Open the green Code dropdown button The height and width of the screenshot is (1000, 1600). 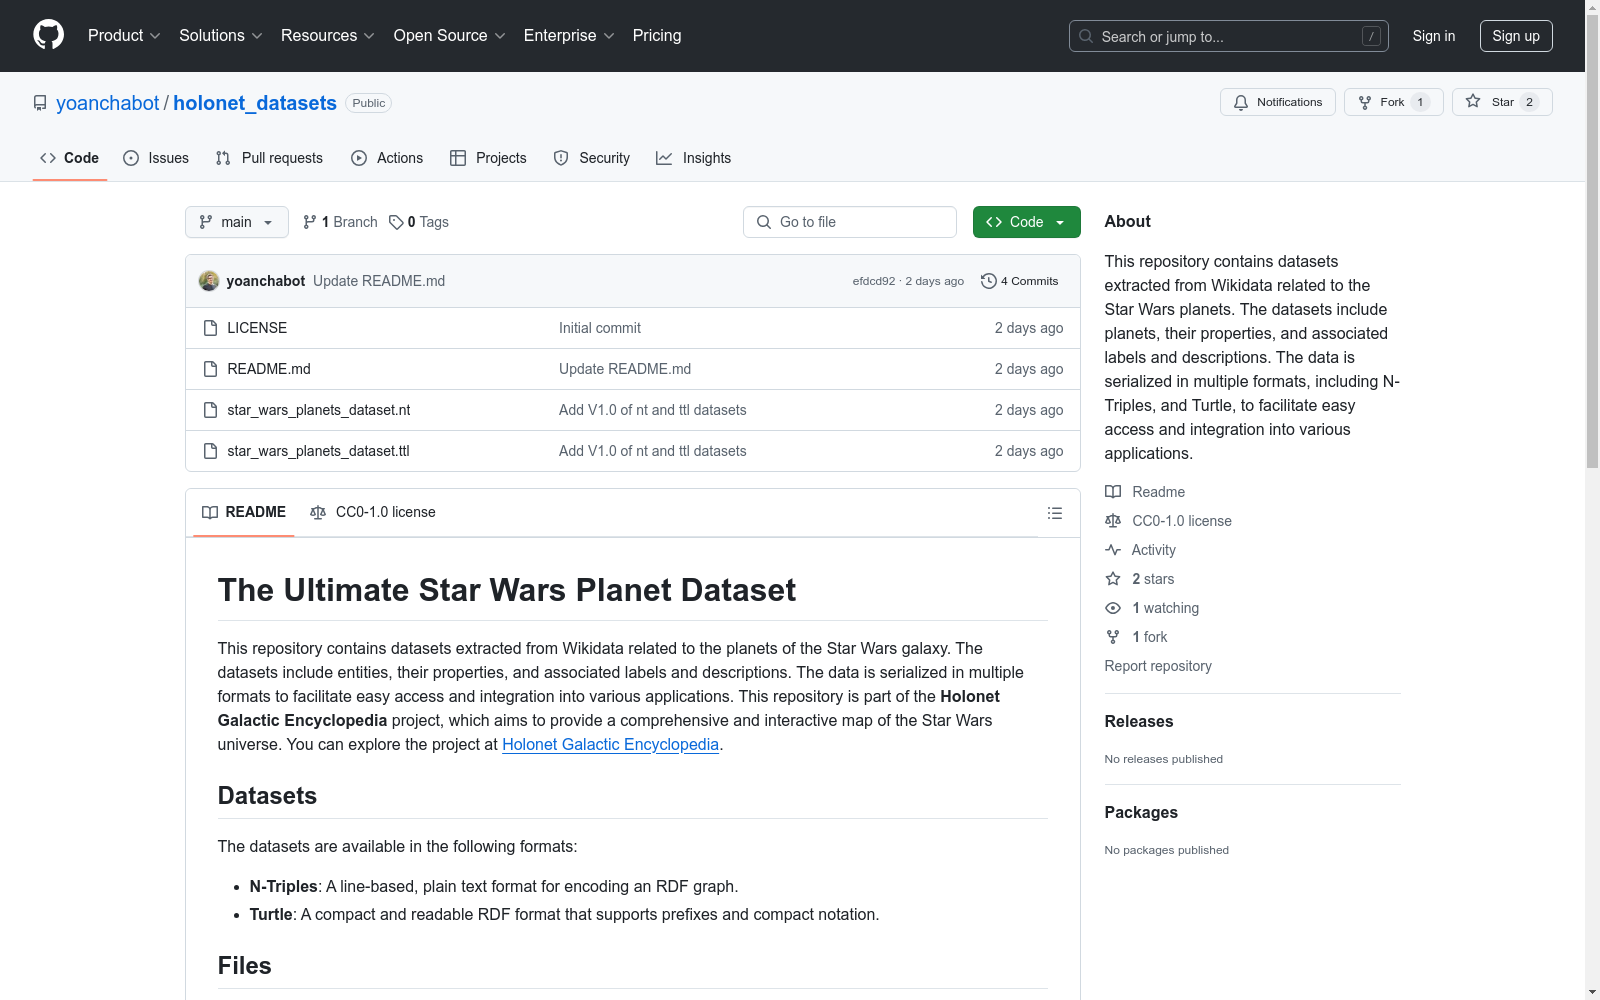[x=1027, y=222]
